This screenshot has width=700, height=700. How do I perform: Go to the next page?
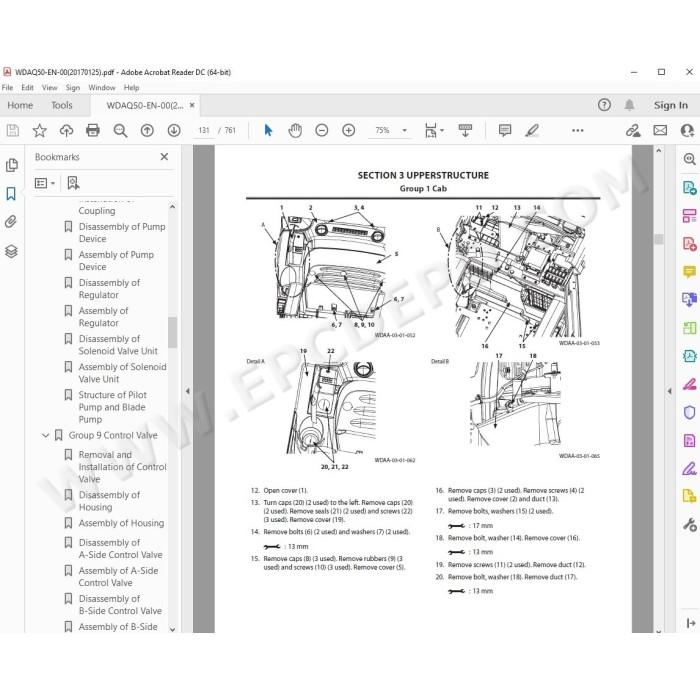(x=174, y=130)
